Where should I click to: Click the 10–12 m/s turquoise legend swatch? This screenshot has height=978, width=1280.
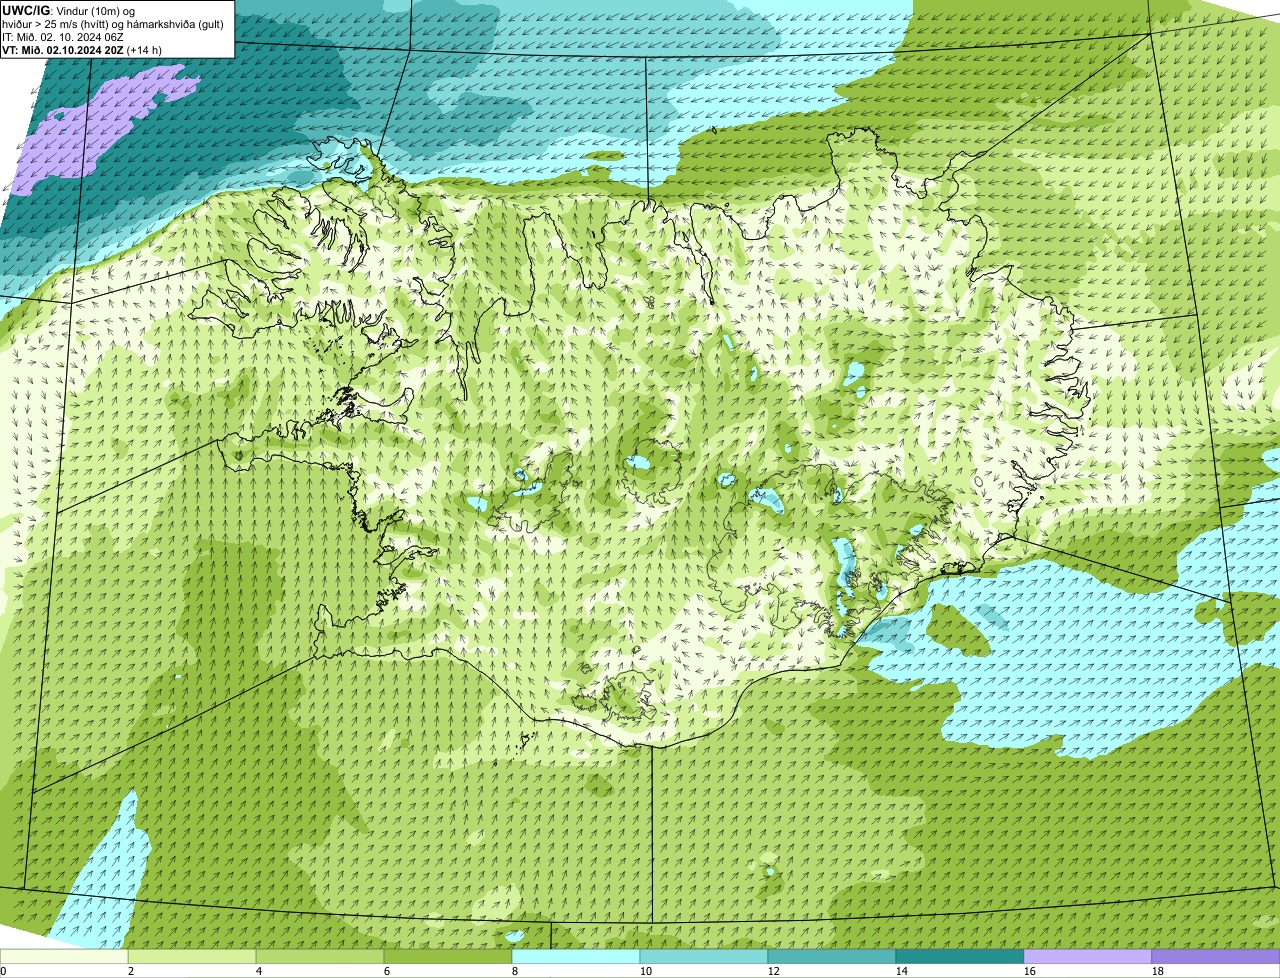coord(704,956)
